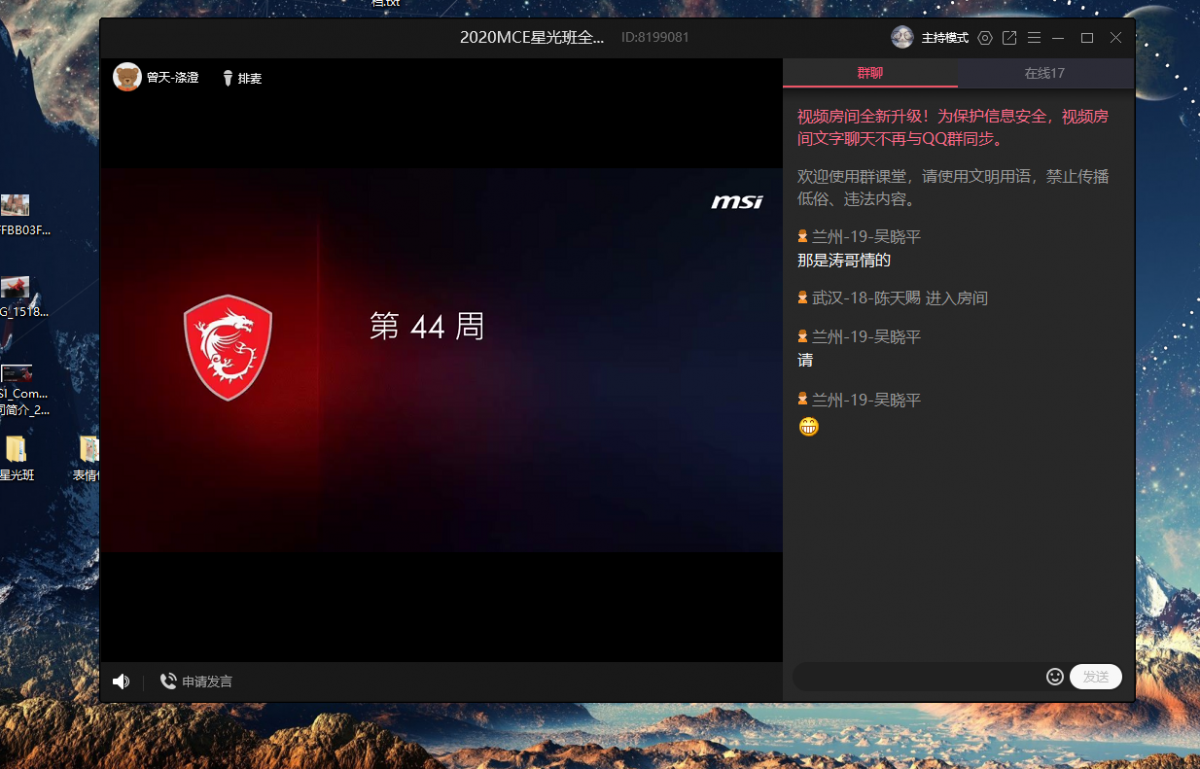Mute the room speaker volume icon

pos(121,681)
